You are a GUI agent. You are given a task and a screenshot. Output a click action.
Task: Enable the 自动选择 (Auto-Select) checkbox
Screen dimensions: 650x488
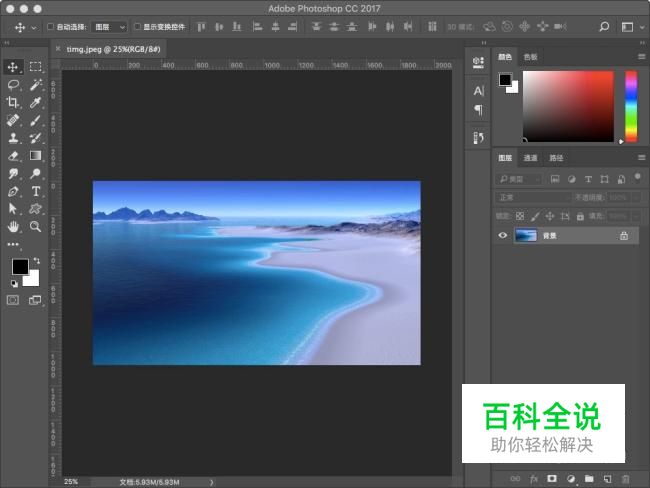coord(51,27)
